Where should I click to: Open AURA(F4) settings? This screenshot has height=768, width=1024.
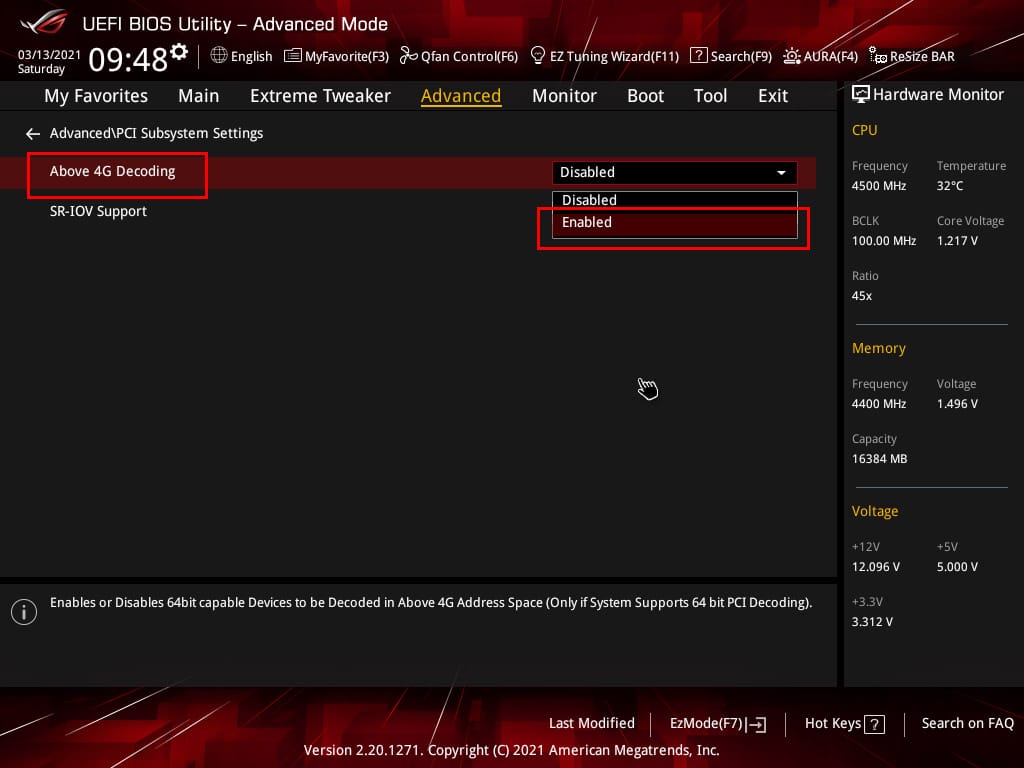[x=820, y=56]
